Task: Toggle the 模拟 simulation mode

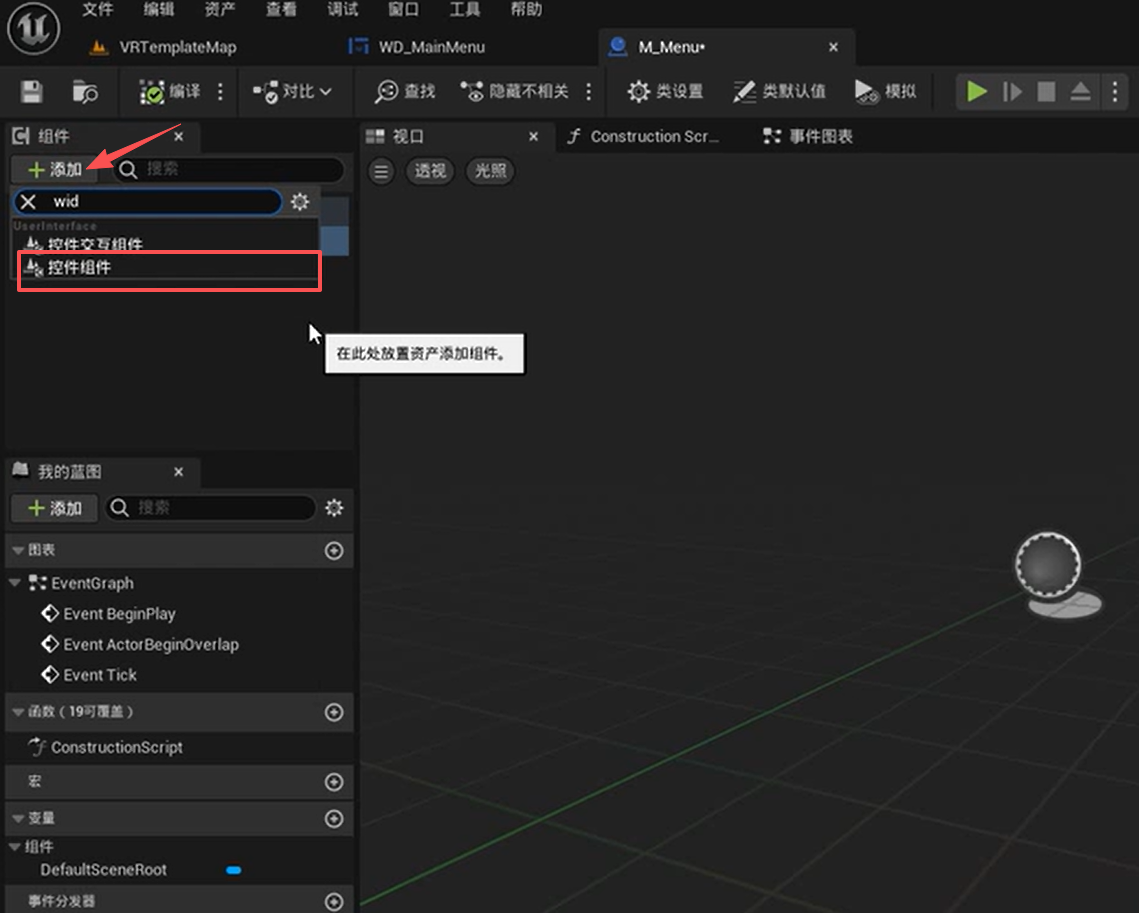Action: pyautogui.click(x=886, y=92)
